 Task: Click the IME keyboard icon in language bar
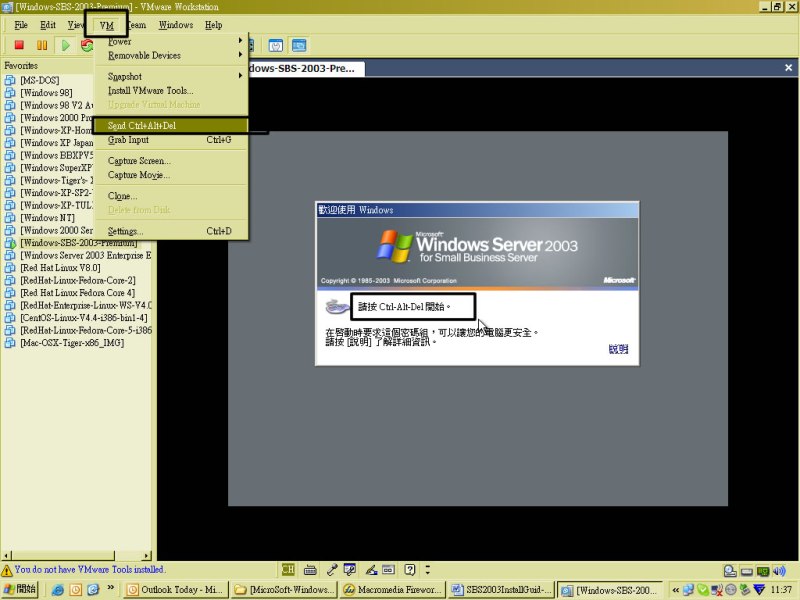click(x=310, y=570)
